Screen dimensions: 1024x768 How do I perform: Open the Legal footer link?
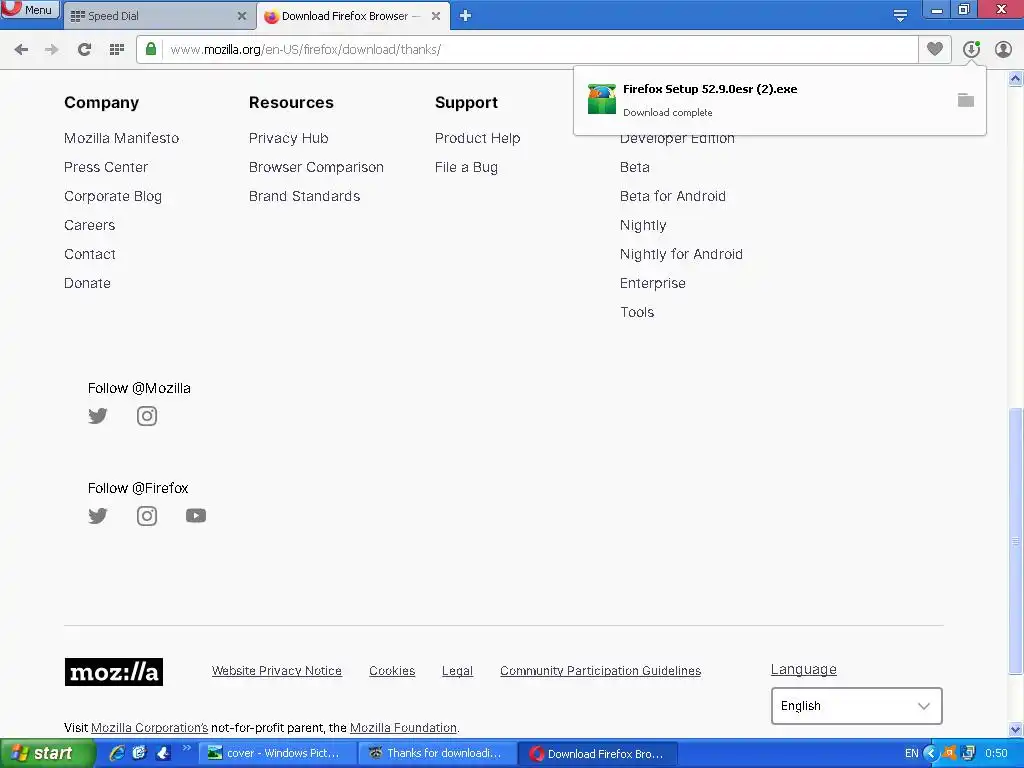[x=457, y=671]
